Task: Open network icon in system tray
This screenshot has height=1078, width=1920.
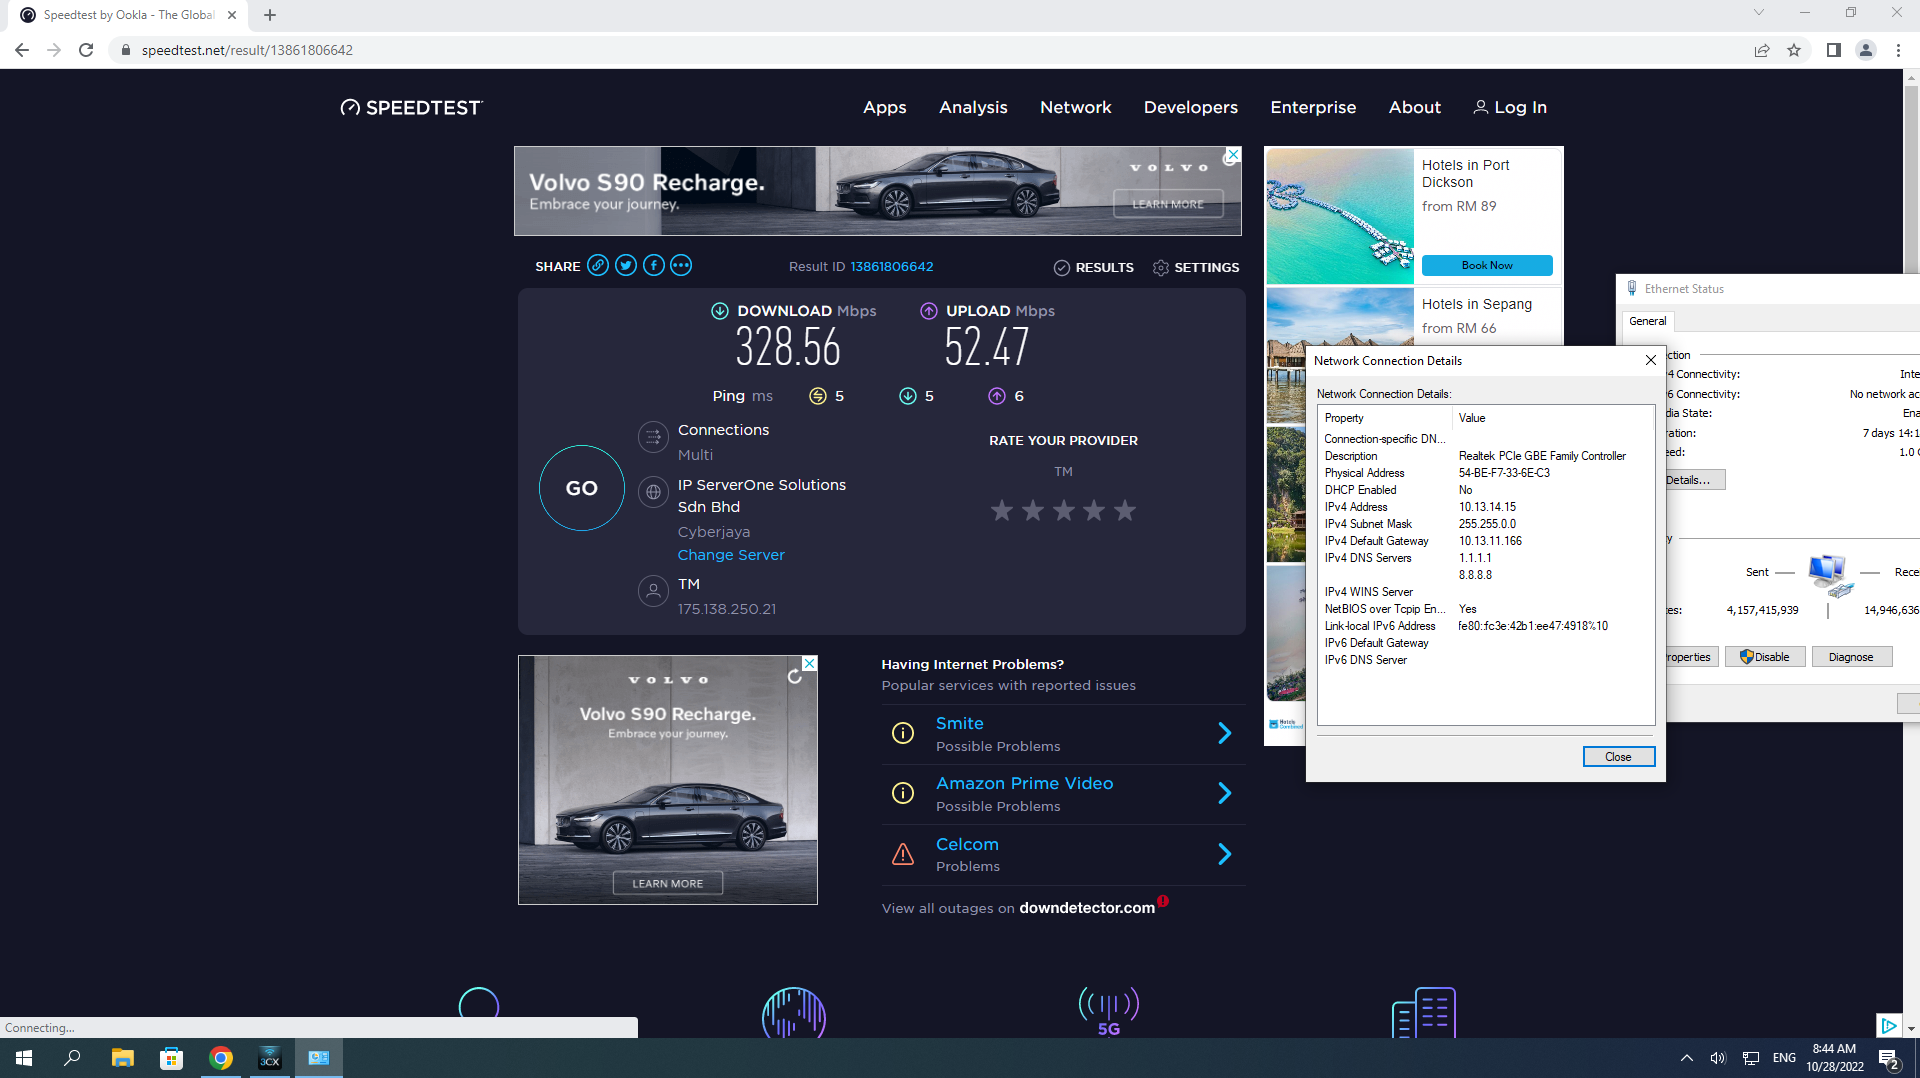Action: pyautogui.click(x=1751, y=1058)
